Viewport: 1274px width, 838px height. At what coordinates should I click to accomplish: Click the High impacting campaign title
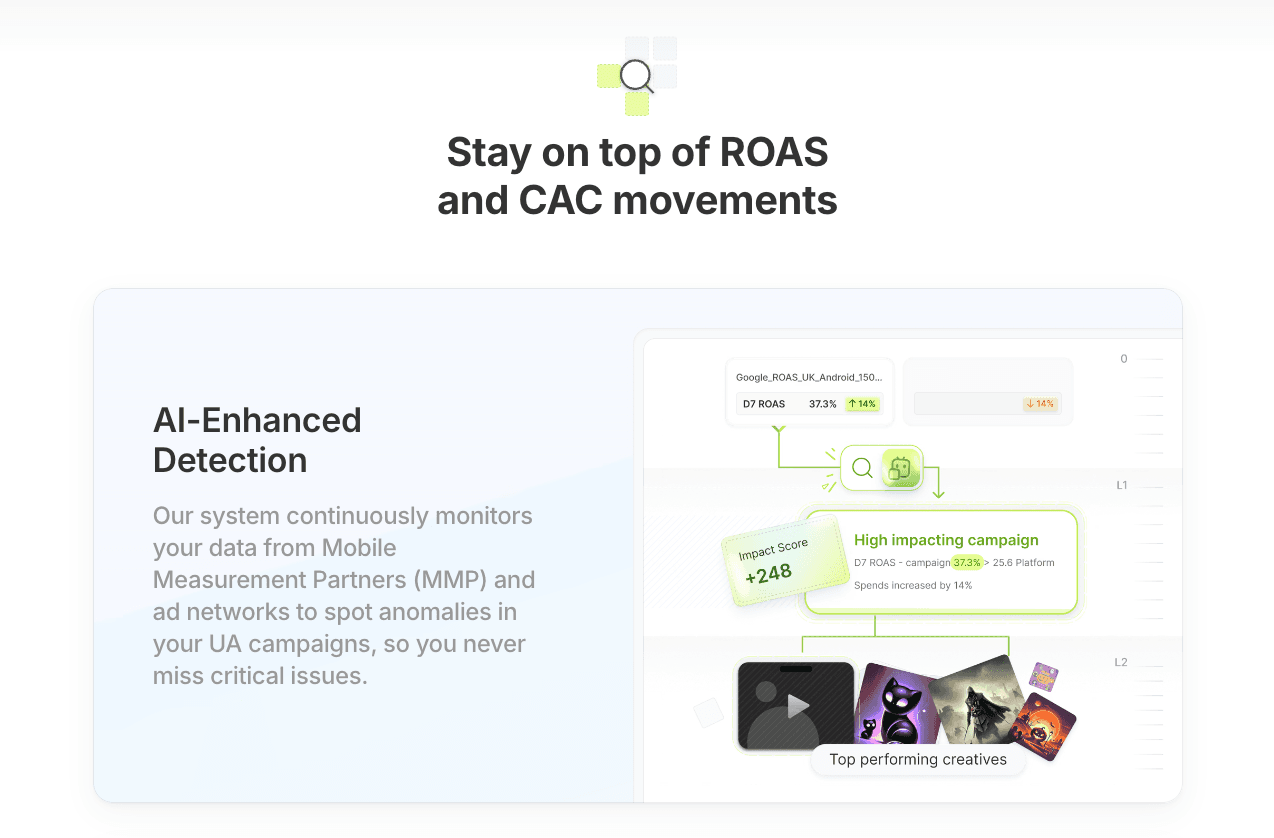(x=945, y=540)
